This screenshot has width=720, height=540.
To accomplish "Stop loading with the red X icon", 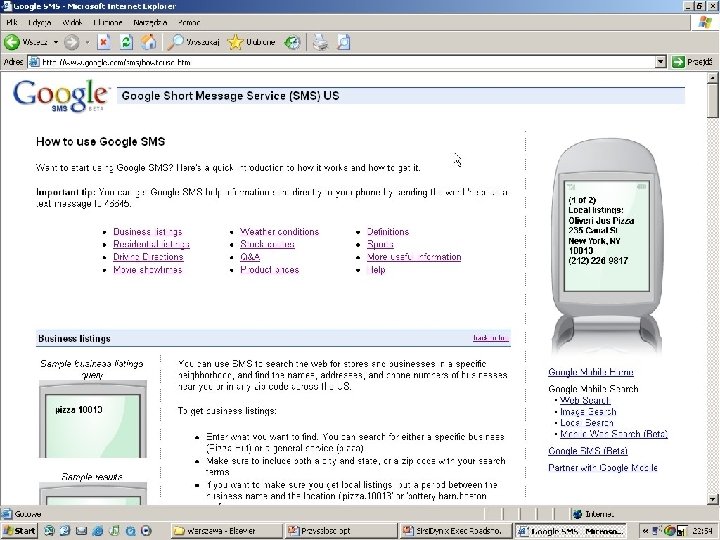I will point(104,42).
